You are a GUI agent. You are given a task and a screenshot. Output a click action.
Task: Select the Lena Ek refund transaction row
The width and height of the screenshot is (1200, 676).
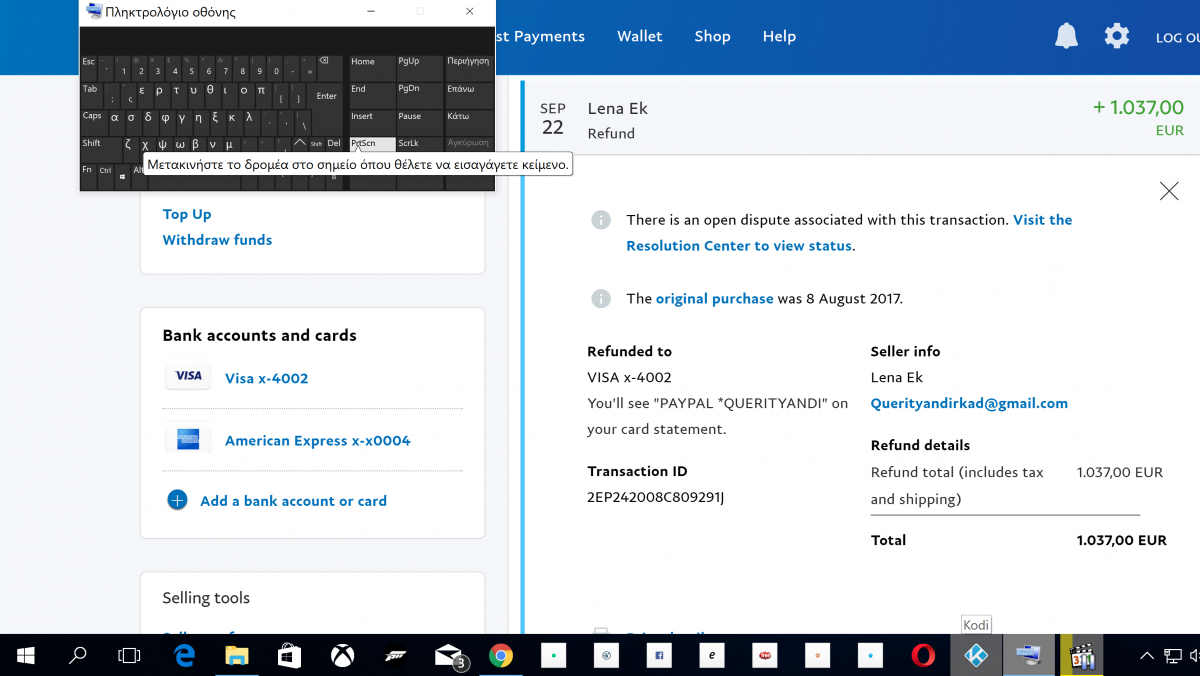(861, 117)
